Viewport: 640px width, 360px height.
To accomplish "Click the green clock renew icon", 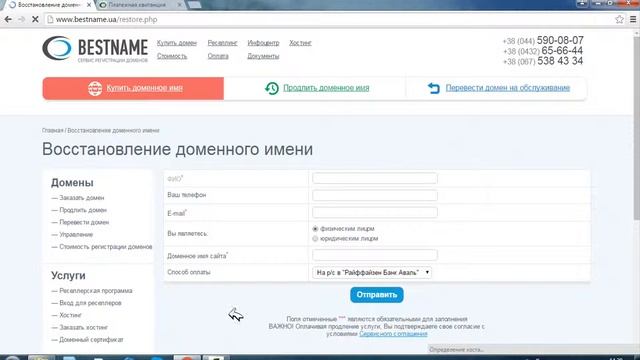I will tap(272, 88).
